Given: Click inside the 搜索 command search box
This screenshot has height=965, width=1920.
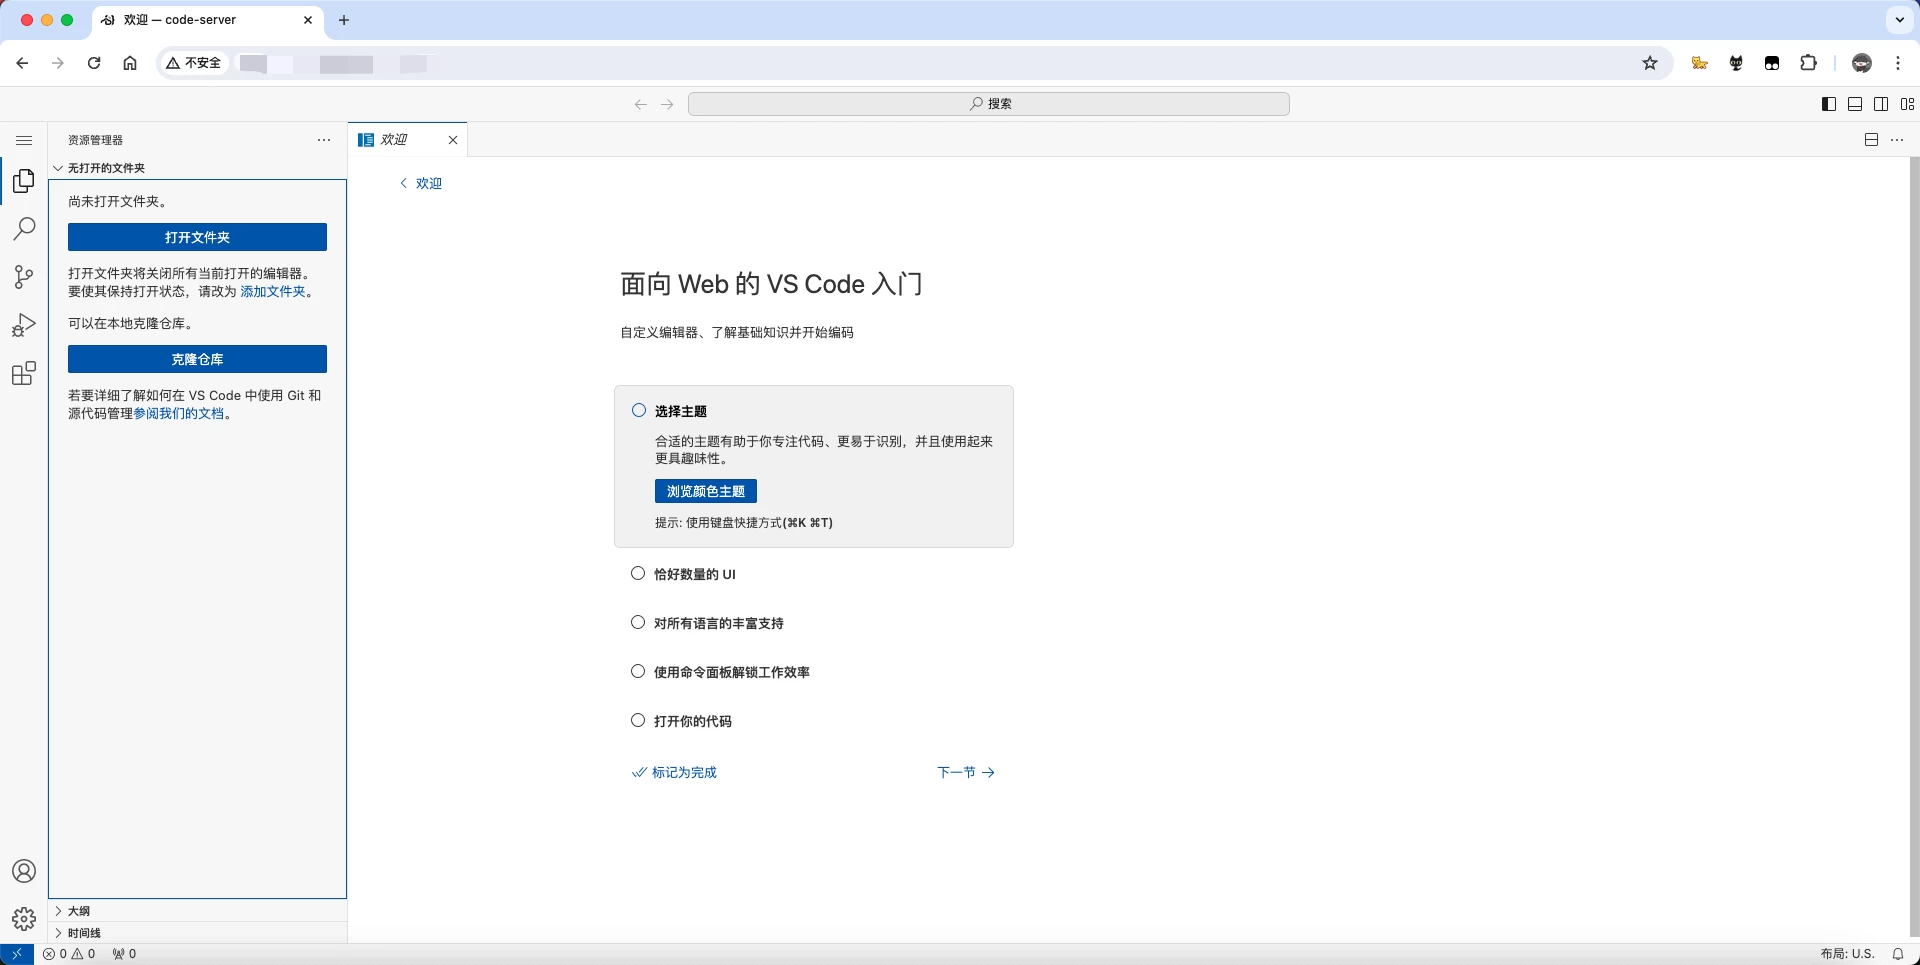Looking at the screenshot, I should click(x=988, y=103).
